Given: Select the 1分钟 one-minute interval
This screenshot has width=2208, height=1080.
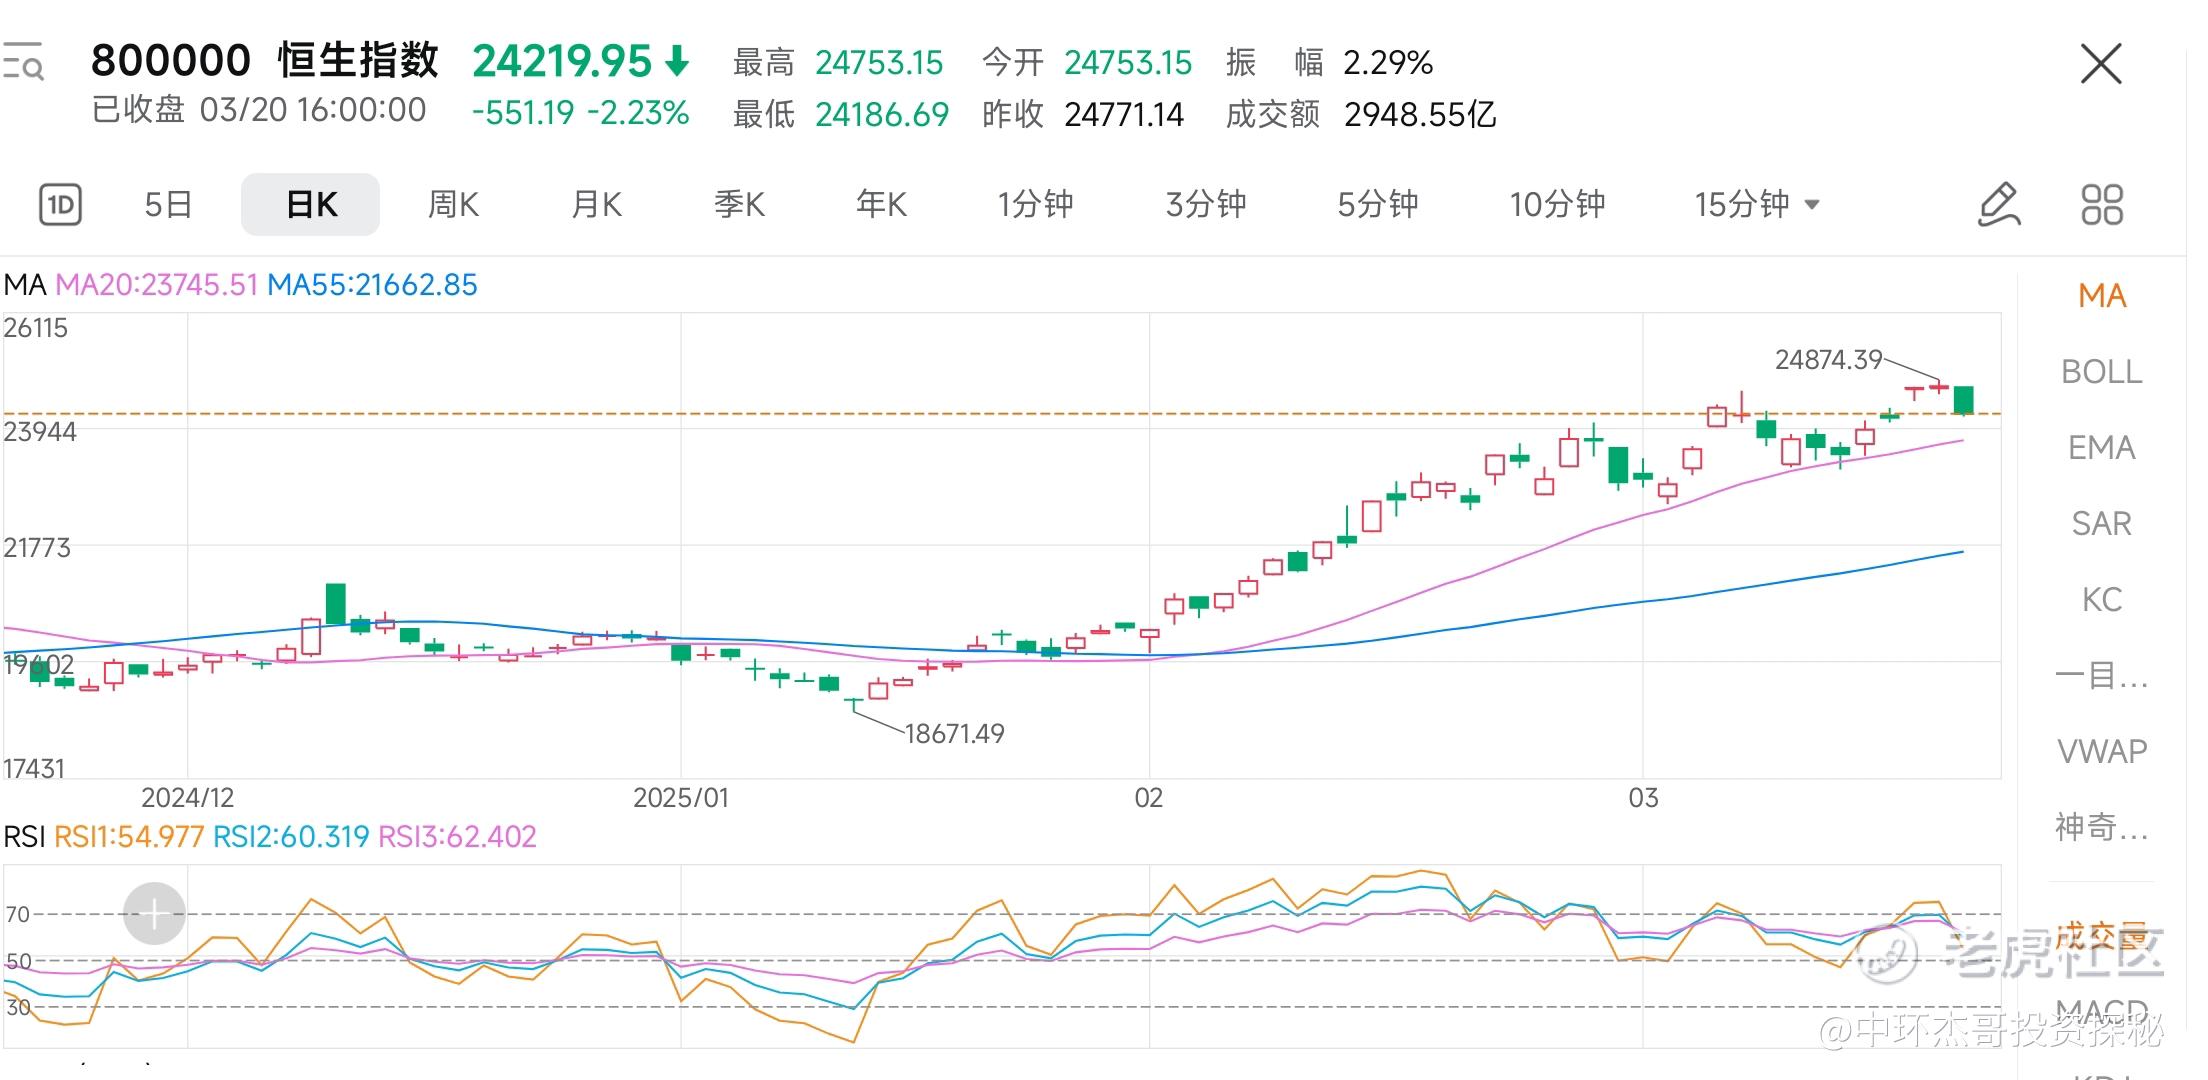Looking at the screenshot, I should 1035,205.
